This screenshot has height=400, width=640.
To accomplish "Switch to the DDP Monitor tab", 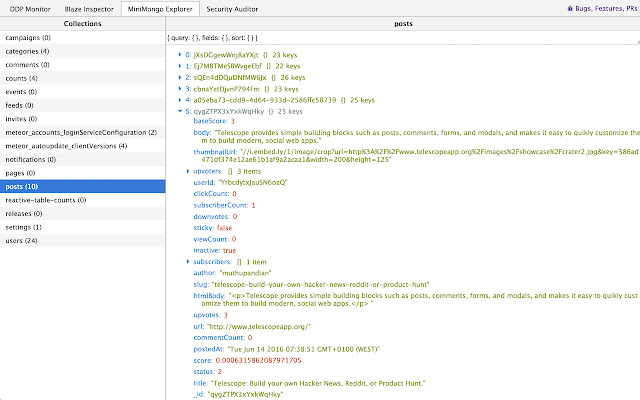I will pyautogui.click(x=29, y=8).
